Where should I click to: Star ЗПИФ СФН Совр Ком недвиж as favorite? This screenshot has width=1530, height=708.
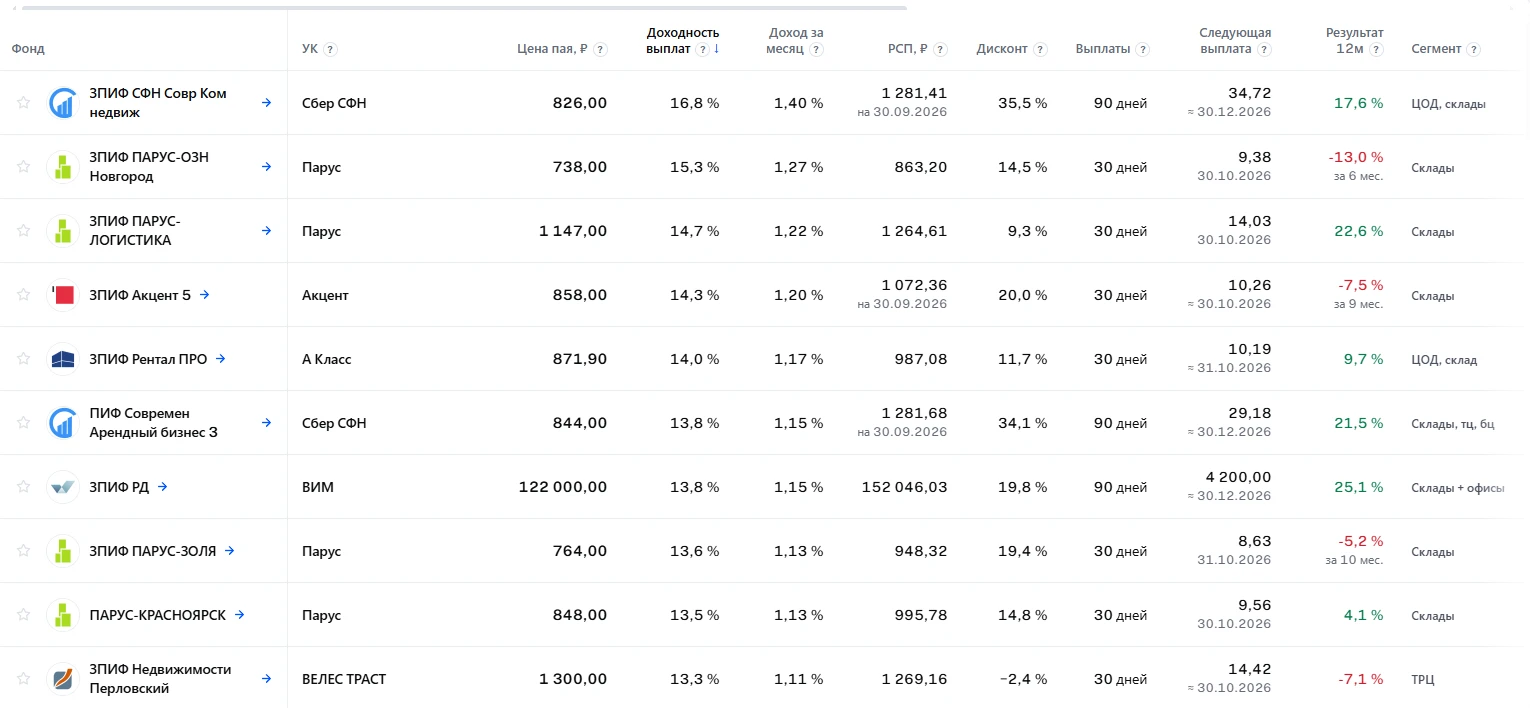tap(23, 102)
